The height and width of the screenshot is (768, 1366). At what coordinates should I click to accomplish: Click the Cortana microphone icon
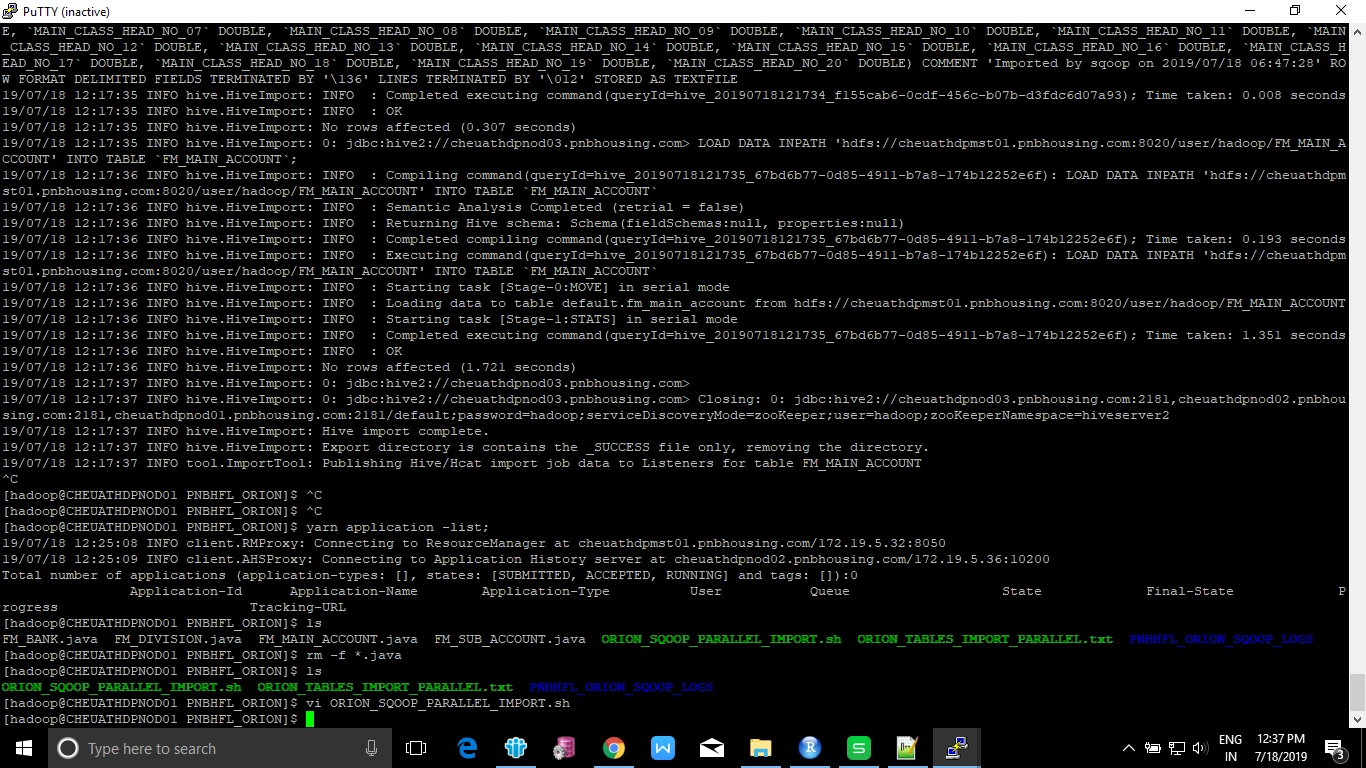(372, 748)
